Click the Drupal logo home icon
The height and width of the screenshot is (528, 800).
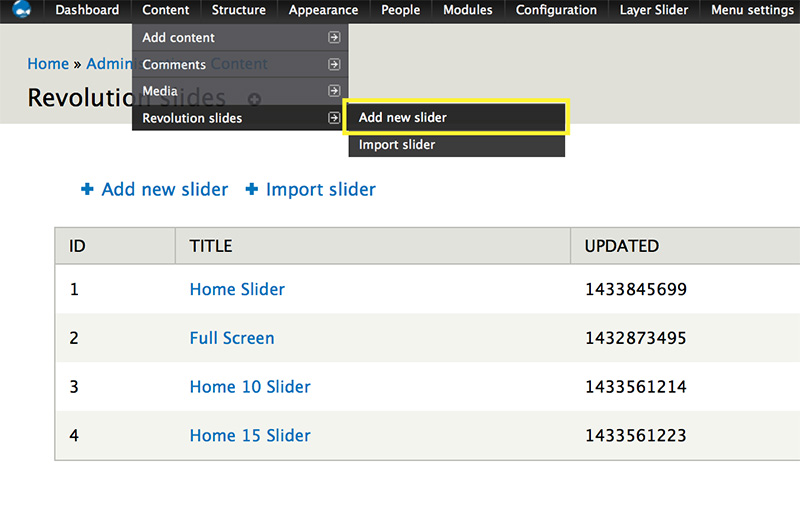pyautogui.click(x=21, y=10)
